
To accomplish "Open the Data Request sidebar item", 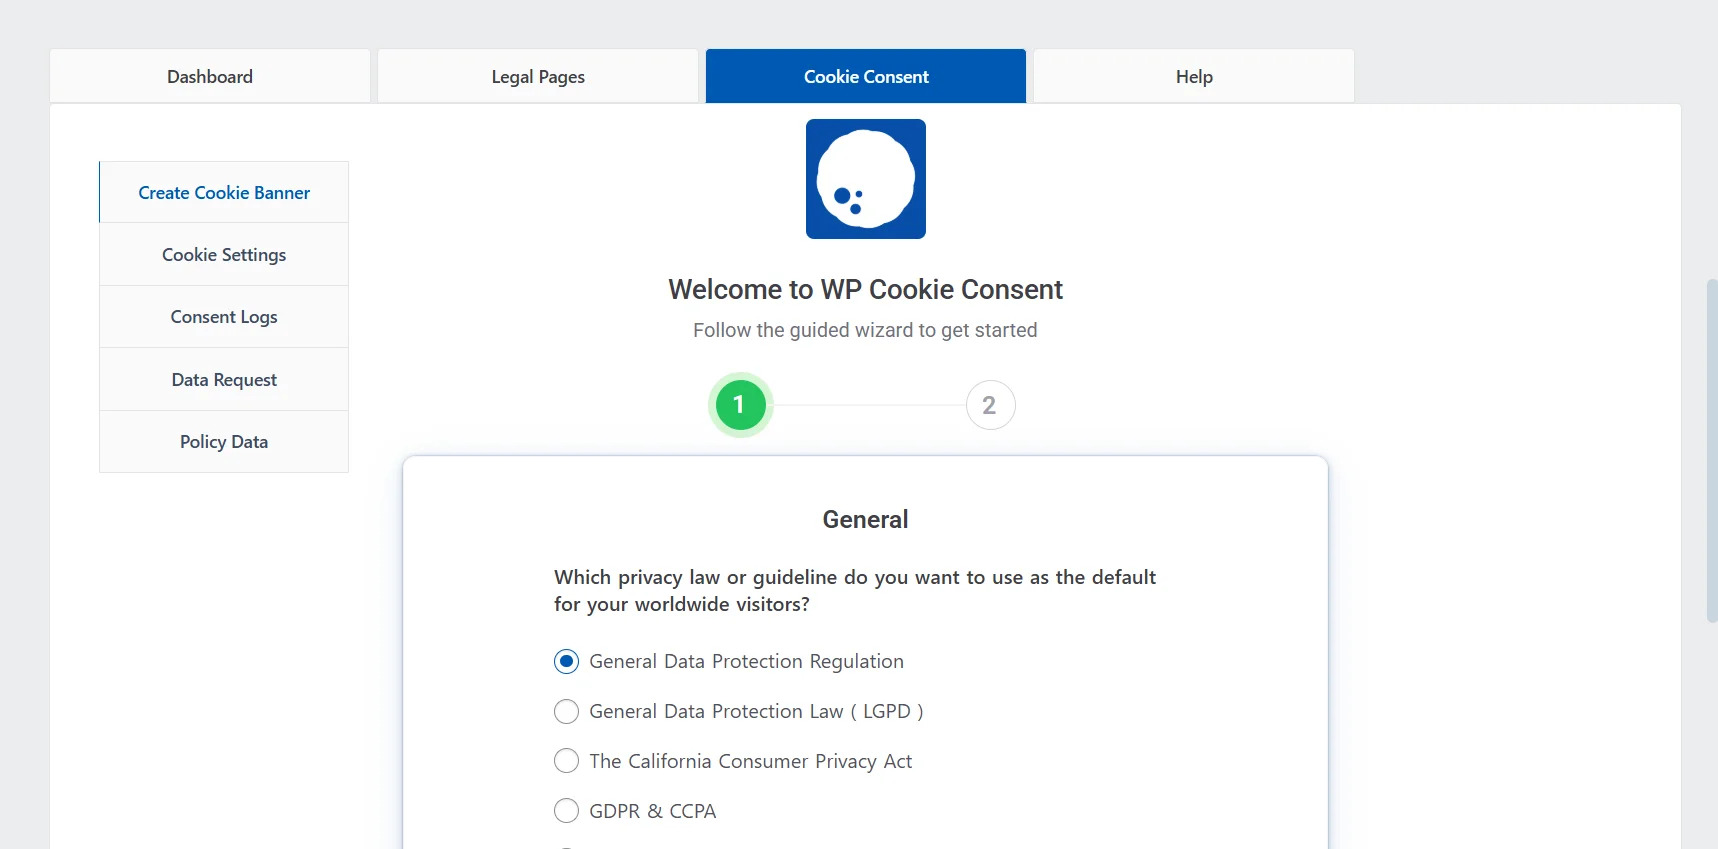I will pos(223,379).
